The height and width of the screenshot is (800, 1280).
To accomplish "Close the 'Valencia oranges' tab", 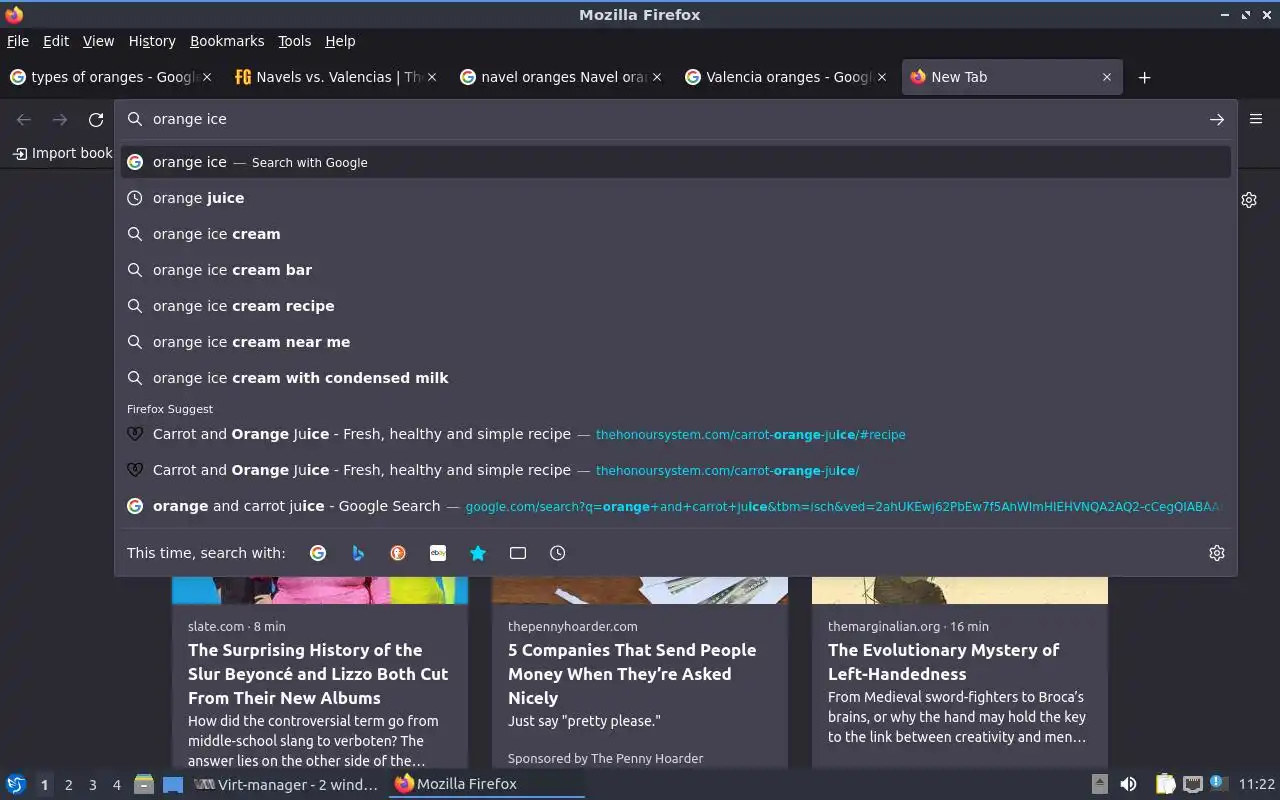I will [x=882, y=77].
